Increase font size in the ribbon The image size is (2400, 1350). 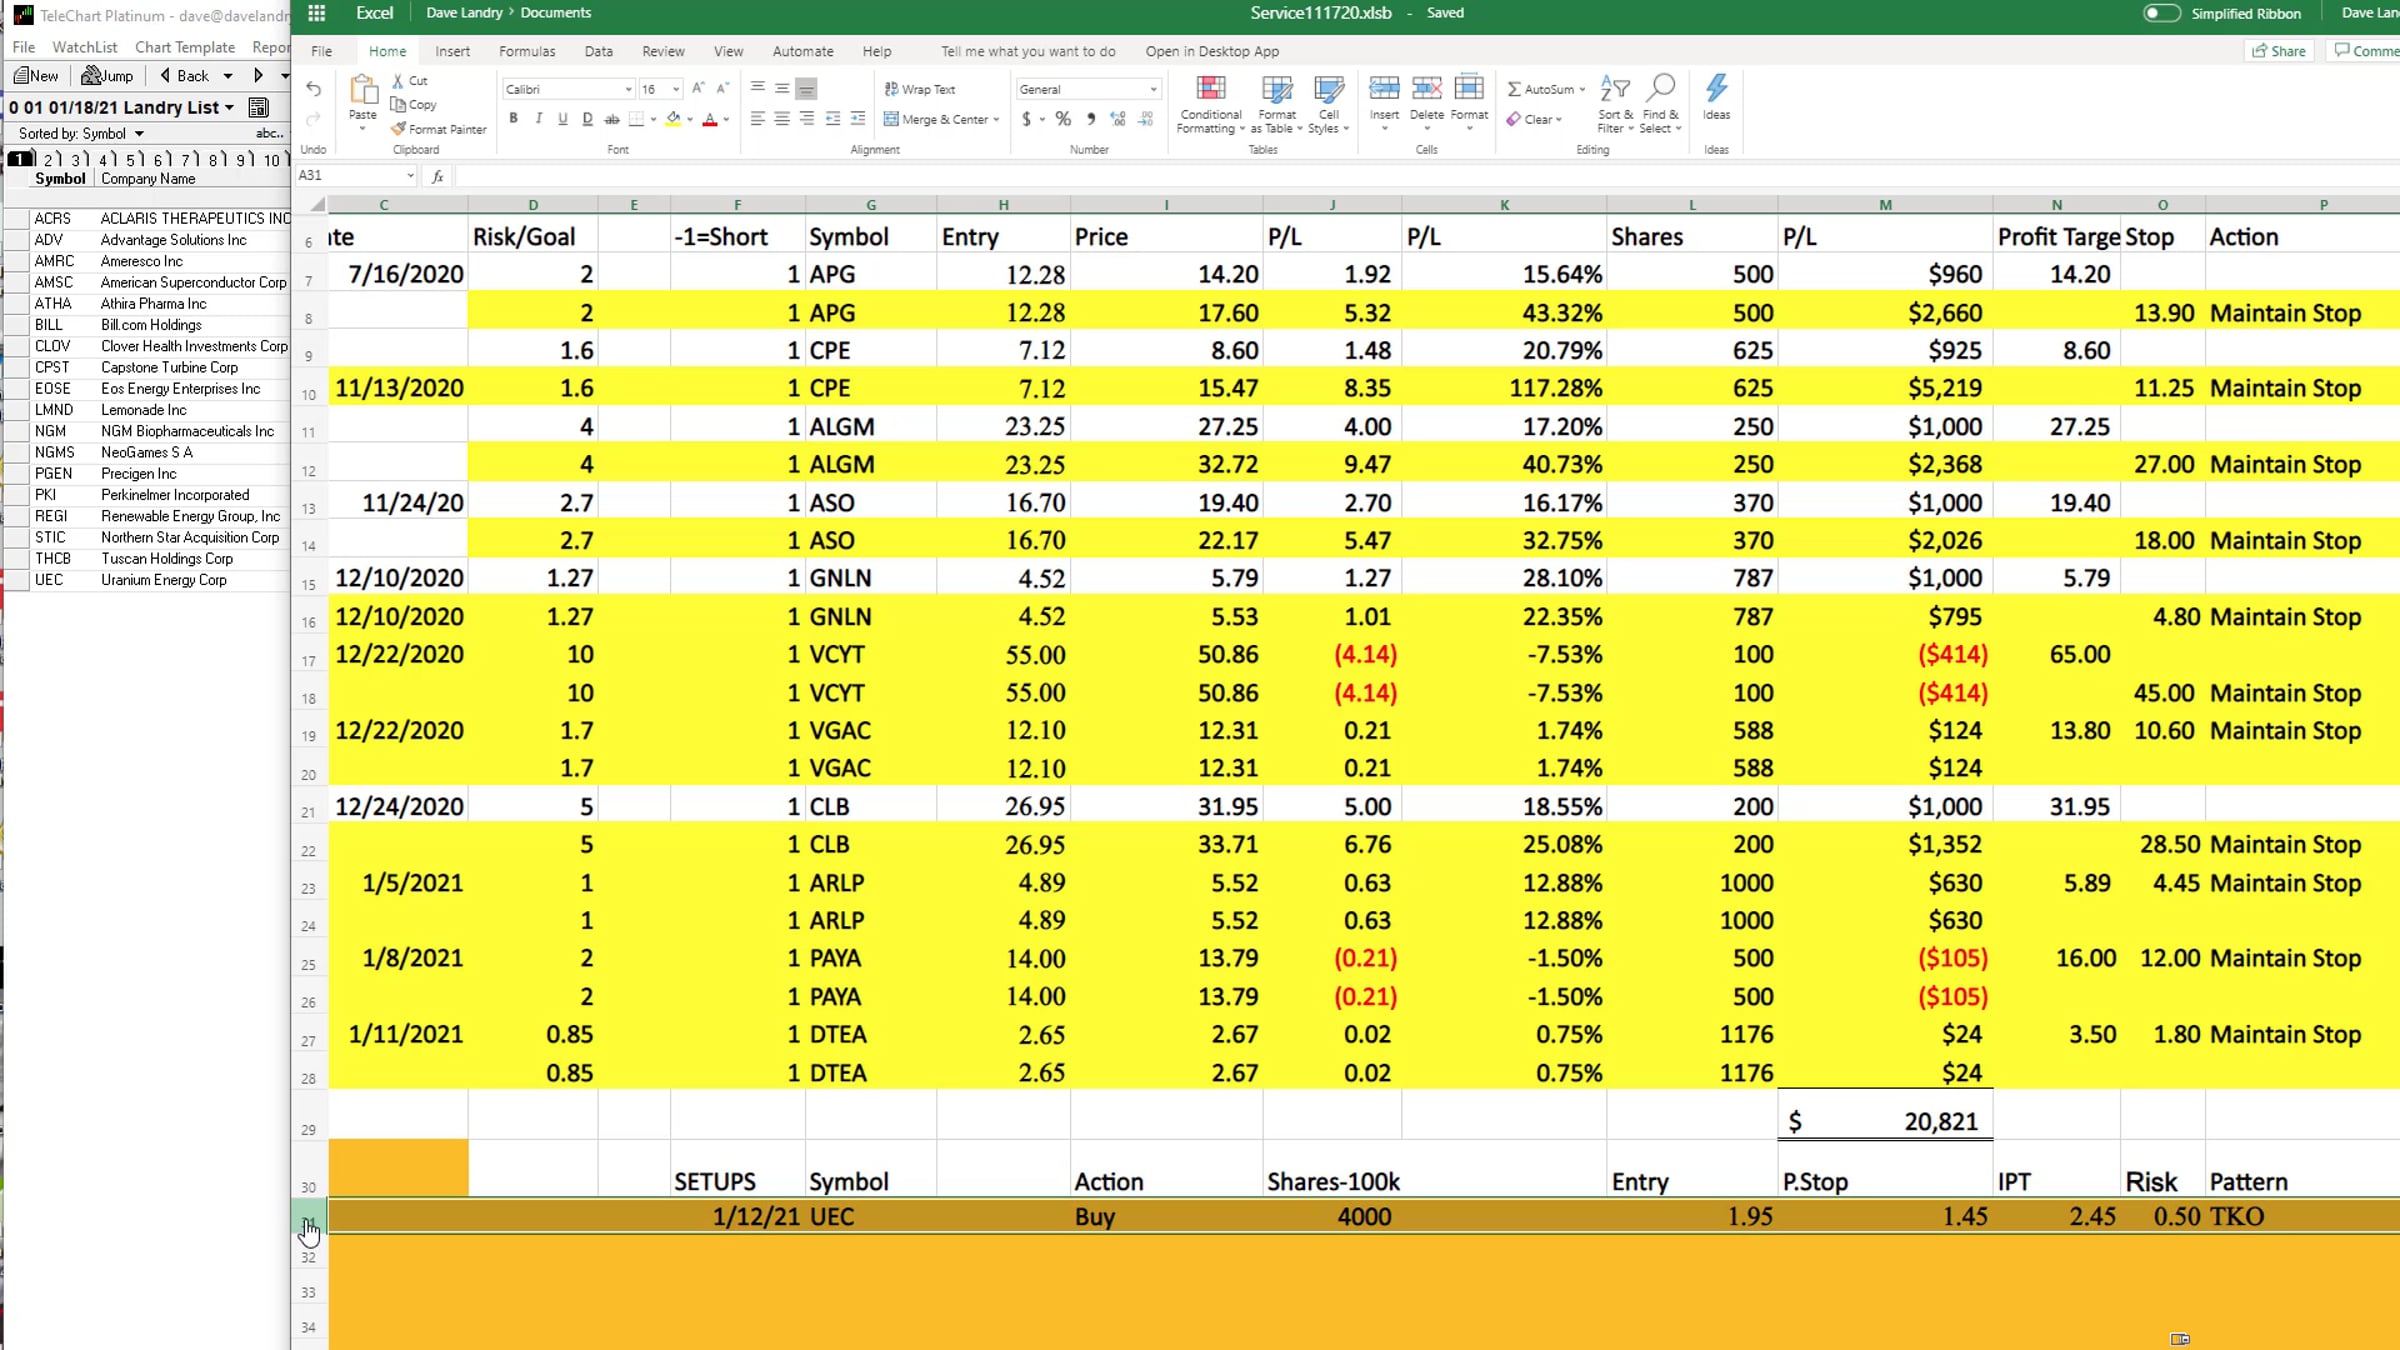pos(698,88)
